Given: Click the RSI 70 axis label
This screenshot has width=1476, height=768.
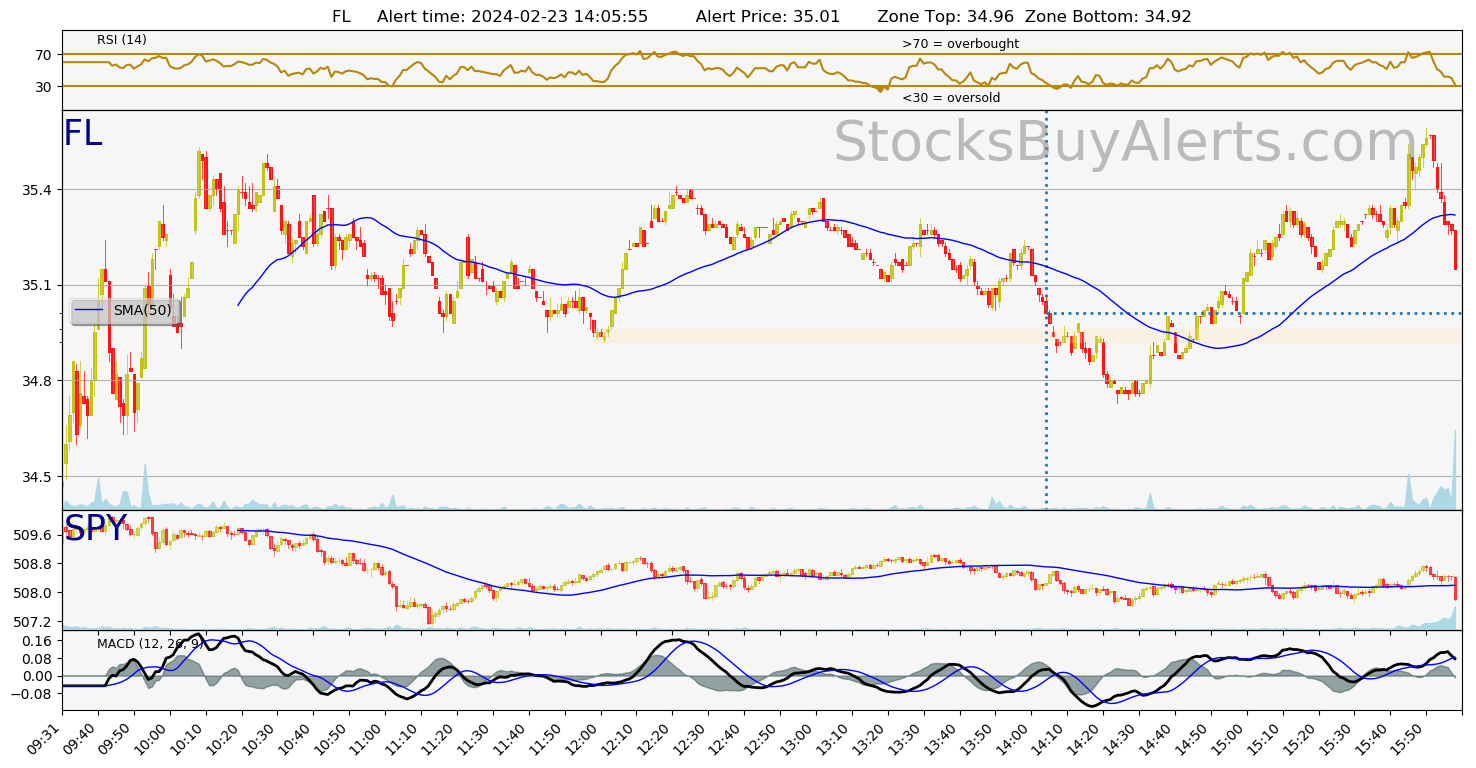Looking at the screenshot, I should pos(44,55).
